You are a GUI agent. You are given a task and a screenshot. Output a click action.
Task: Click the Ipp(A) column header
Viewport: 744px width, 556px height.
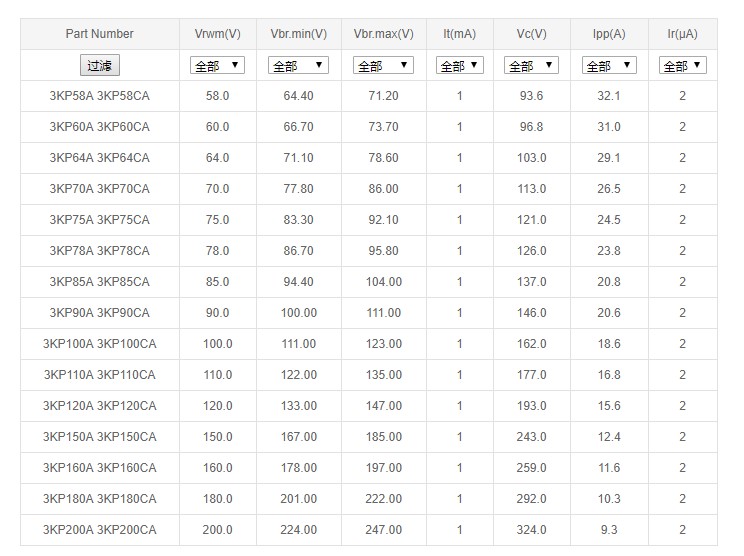(609, 34)
